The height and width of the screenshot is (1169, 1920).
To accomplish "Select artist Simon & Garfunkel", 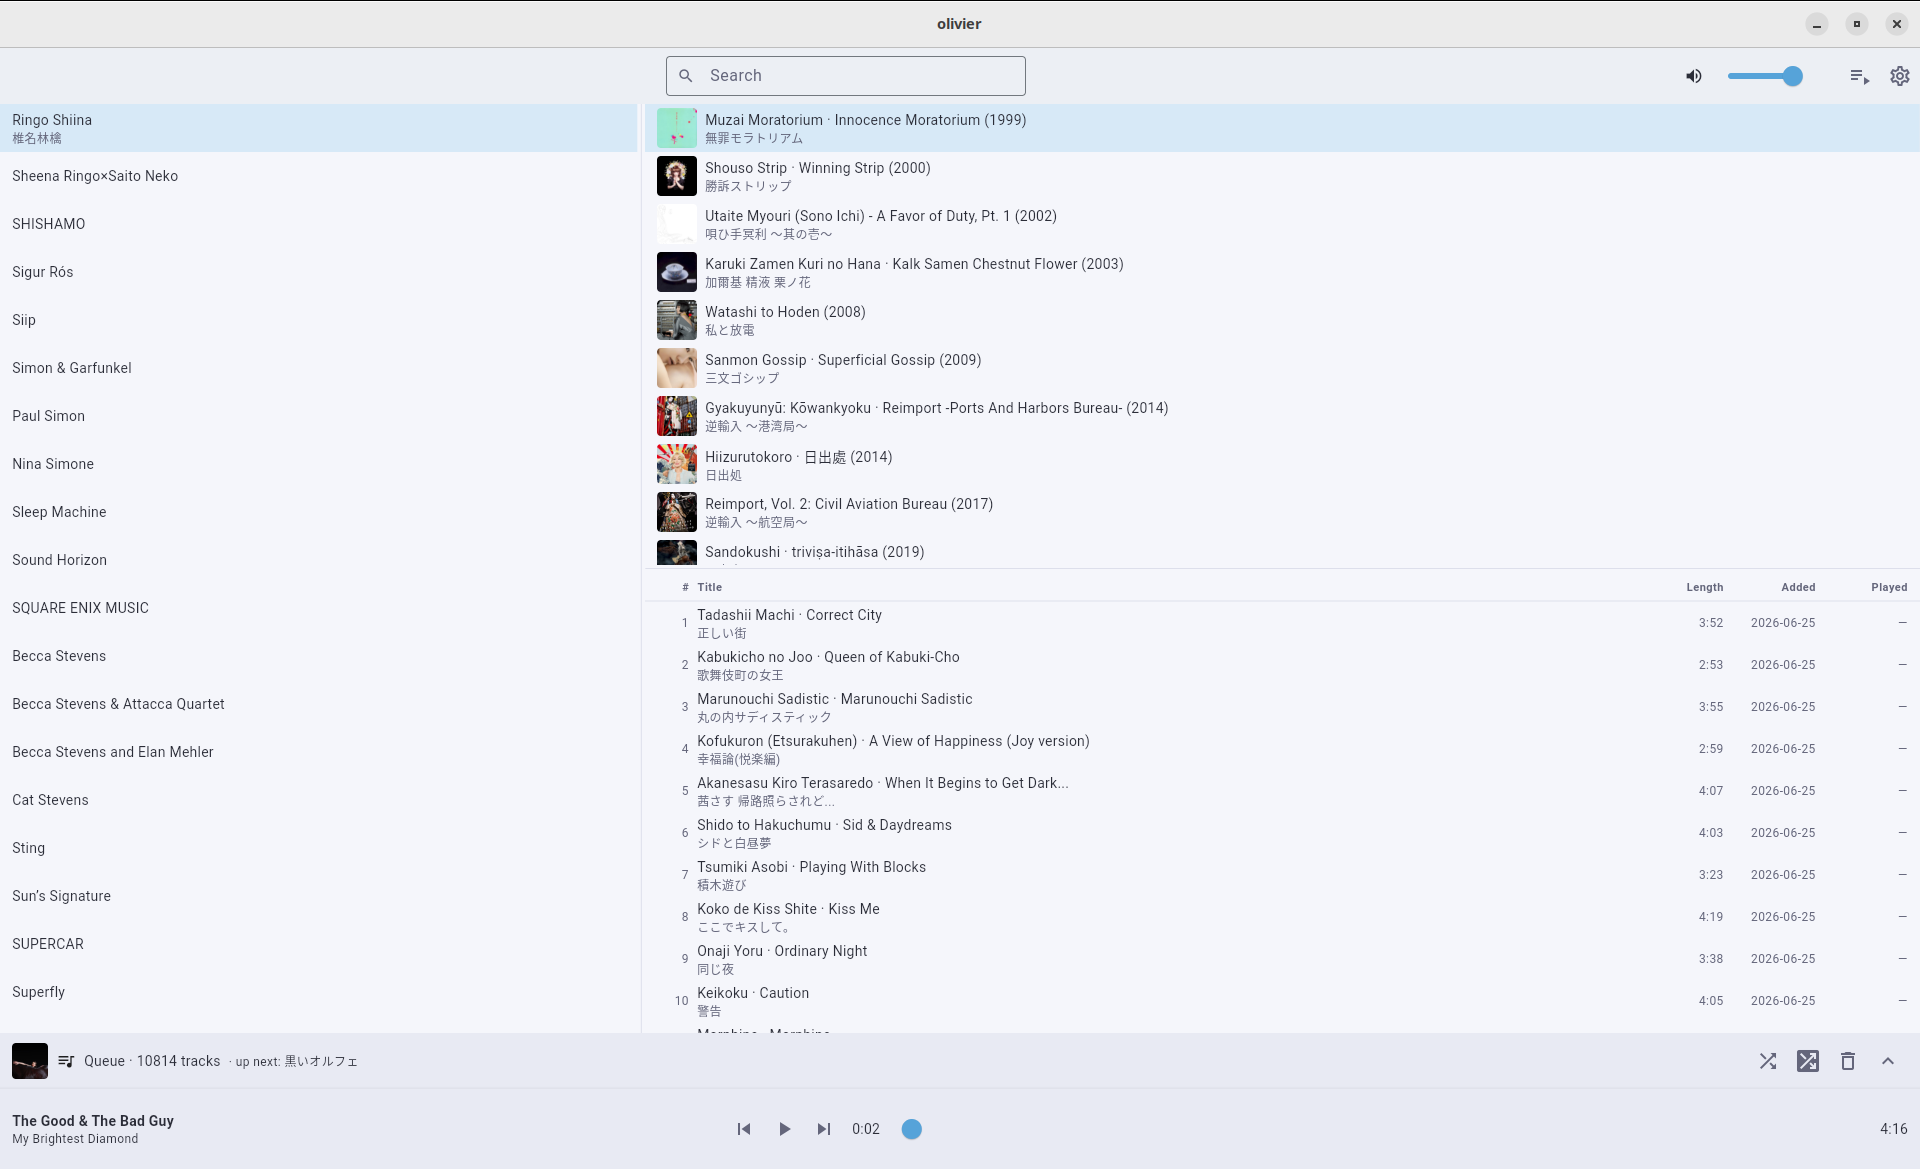I will pos(318,368).
